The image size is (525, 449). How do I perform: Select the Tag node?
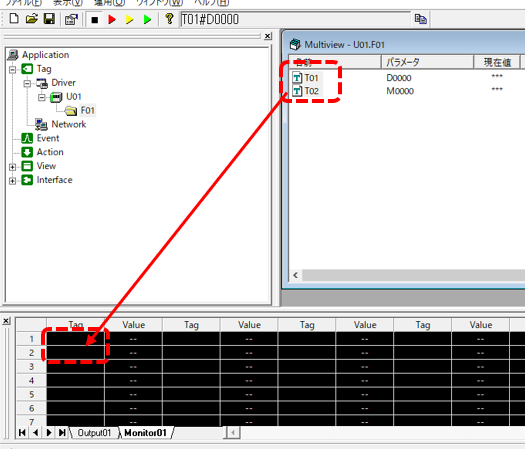tap(44, 69)
